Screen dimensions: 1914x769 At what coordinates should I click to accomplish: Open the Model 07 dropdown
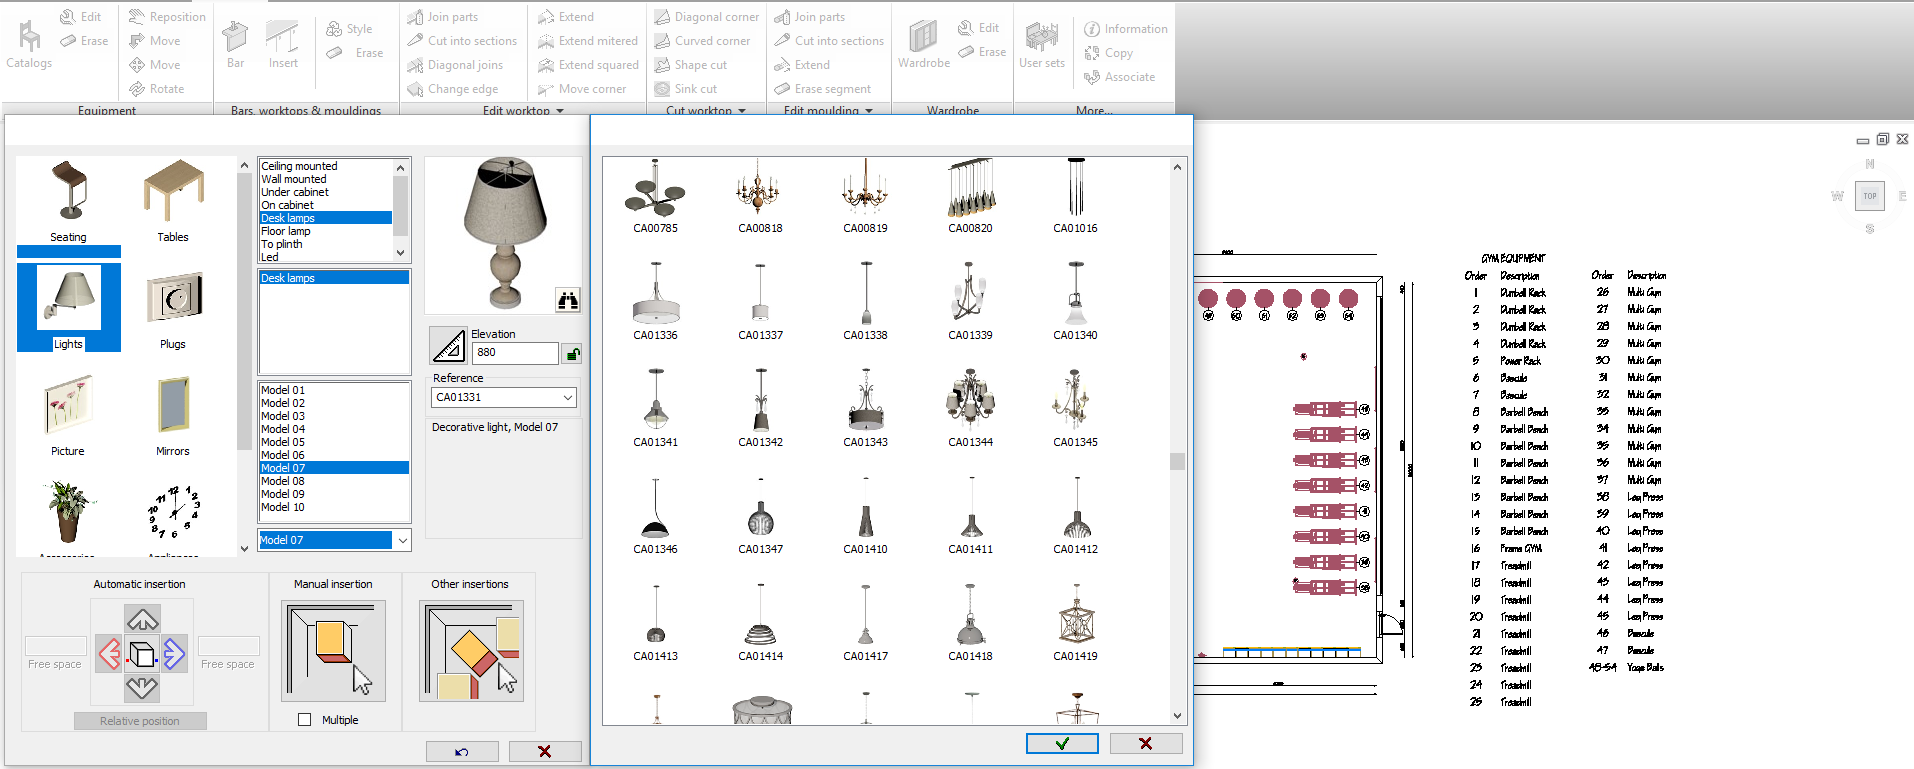403,540
